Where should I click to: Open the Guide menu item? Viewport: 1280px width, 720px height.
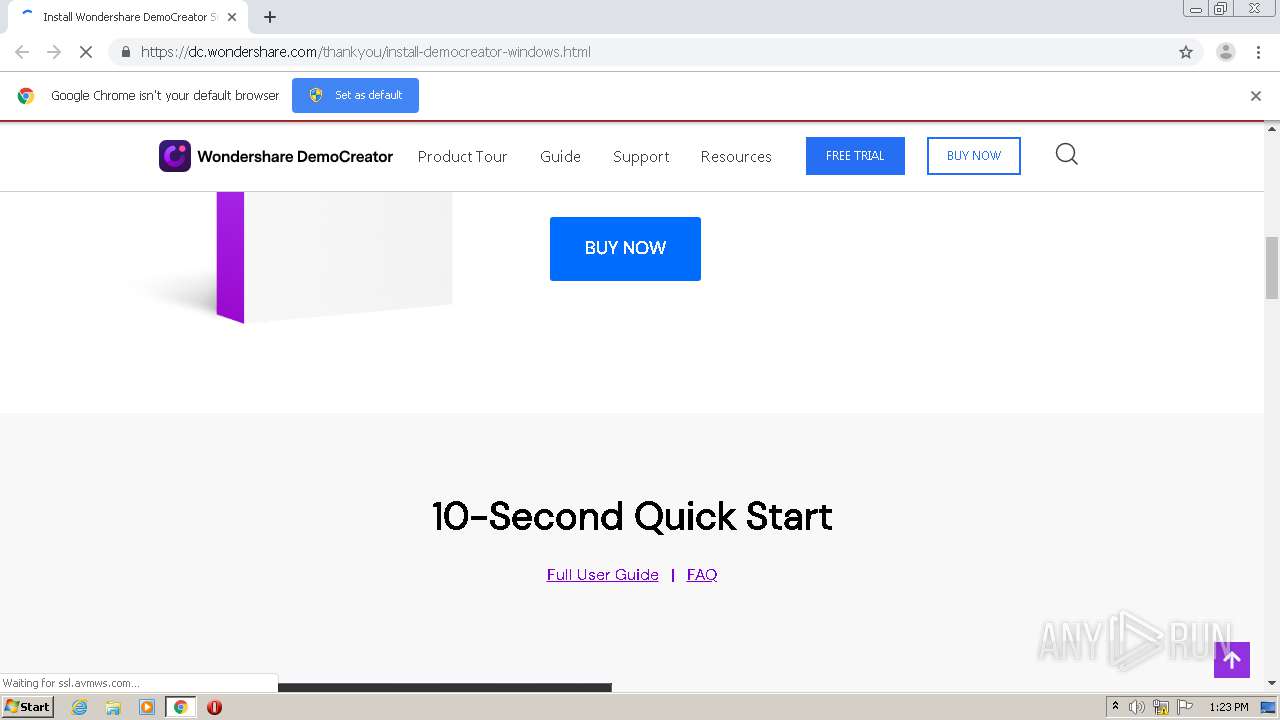pos(560,156)
